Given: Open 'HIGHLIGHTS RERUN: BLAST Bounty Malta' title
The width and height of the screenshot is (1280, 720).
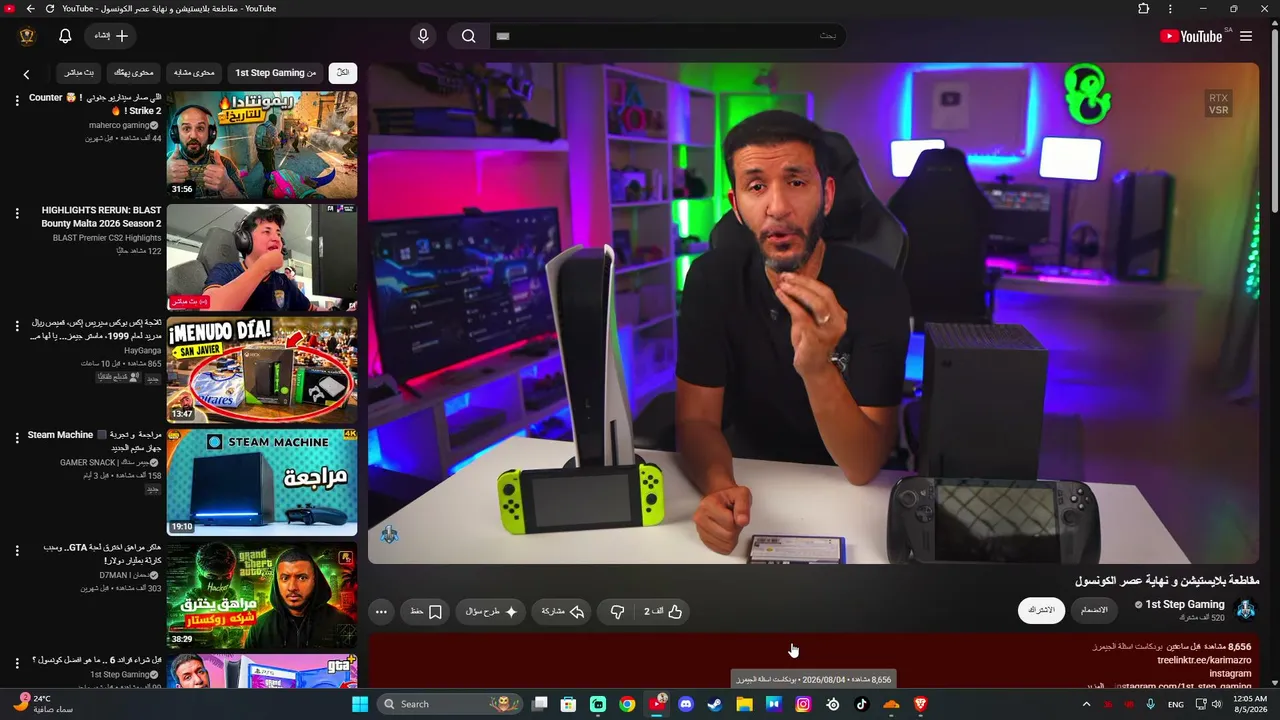Looking at the screenshot, I should point(101,217).
